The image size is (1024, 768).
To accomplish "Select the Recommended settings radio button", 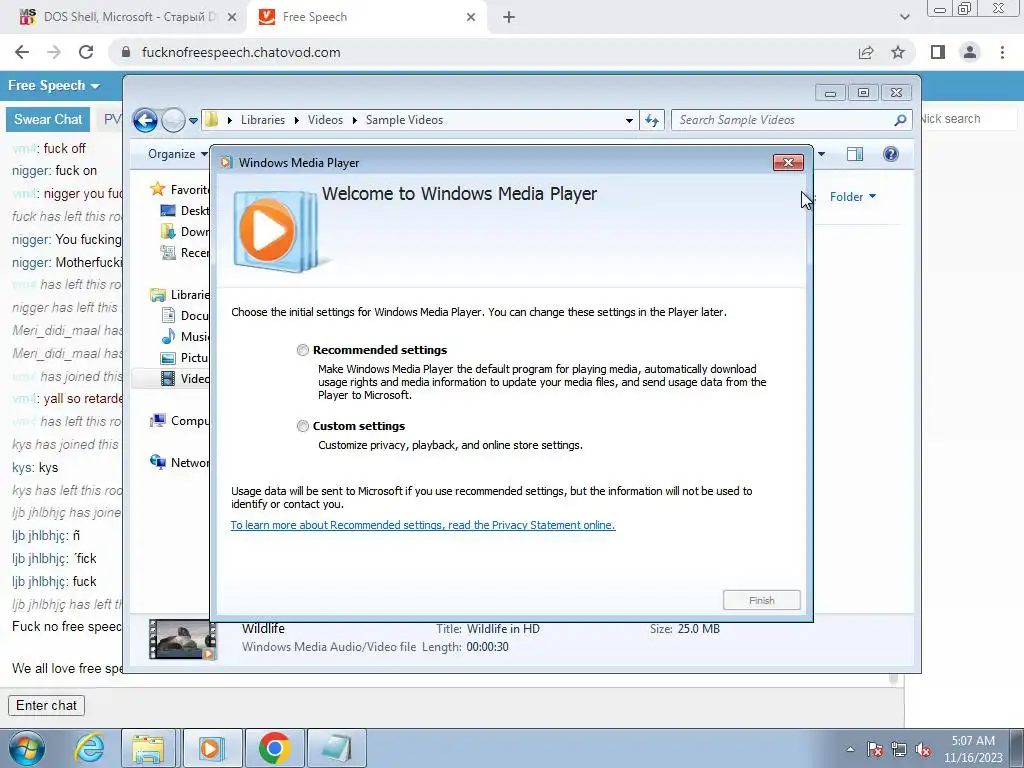I will (x=302, y=350).
